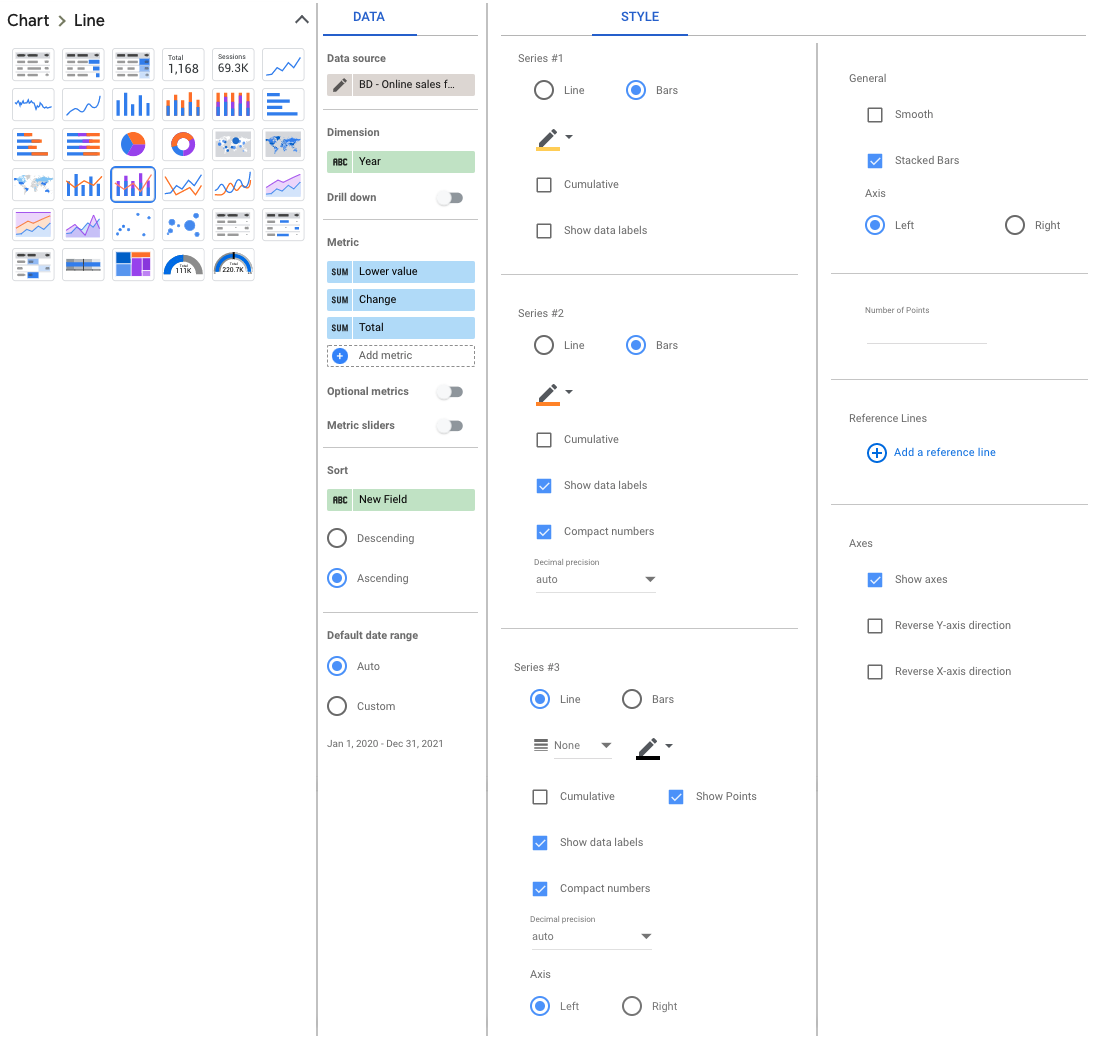Select the Right axis in General
This screenshot has width=1100, height=1050.
tap(1014, 225)
